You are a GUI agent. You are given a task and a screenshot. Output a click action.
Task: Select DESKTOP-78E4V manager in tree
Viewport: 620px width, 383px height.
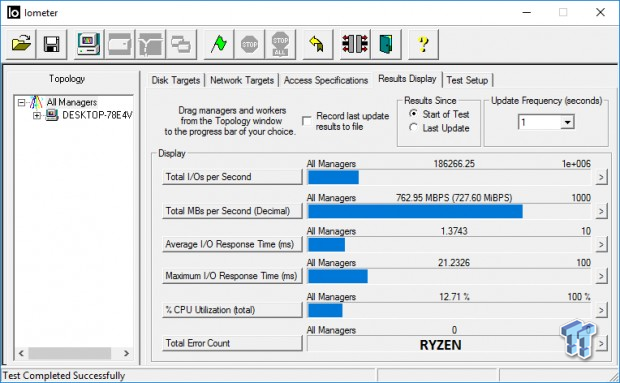click(97, 115)
